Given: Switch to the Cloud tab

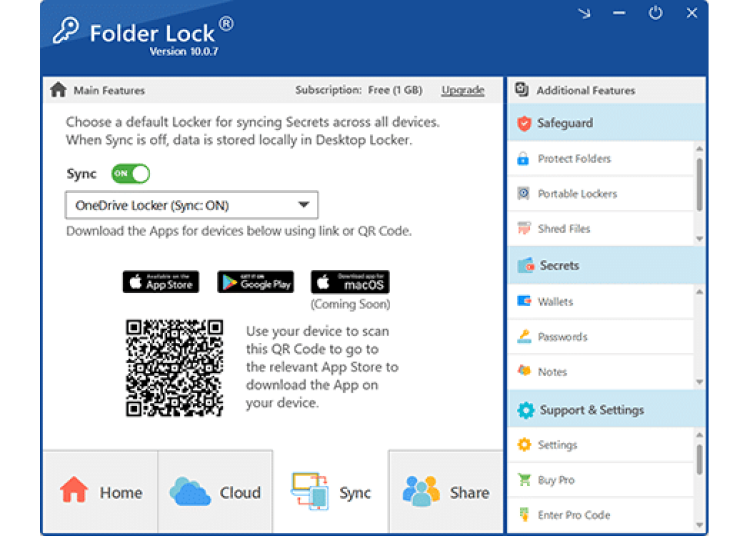Looking at the screenshot, I should click(x=215, y=492).
